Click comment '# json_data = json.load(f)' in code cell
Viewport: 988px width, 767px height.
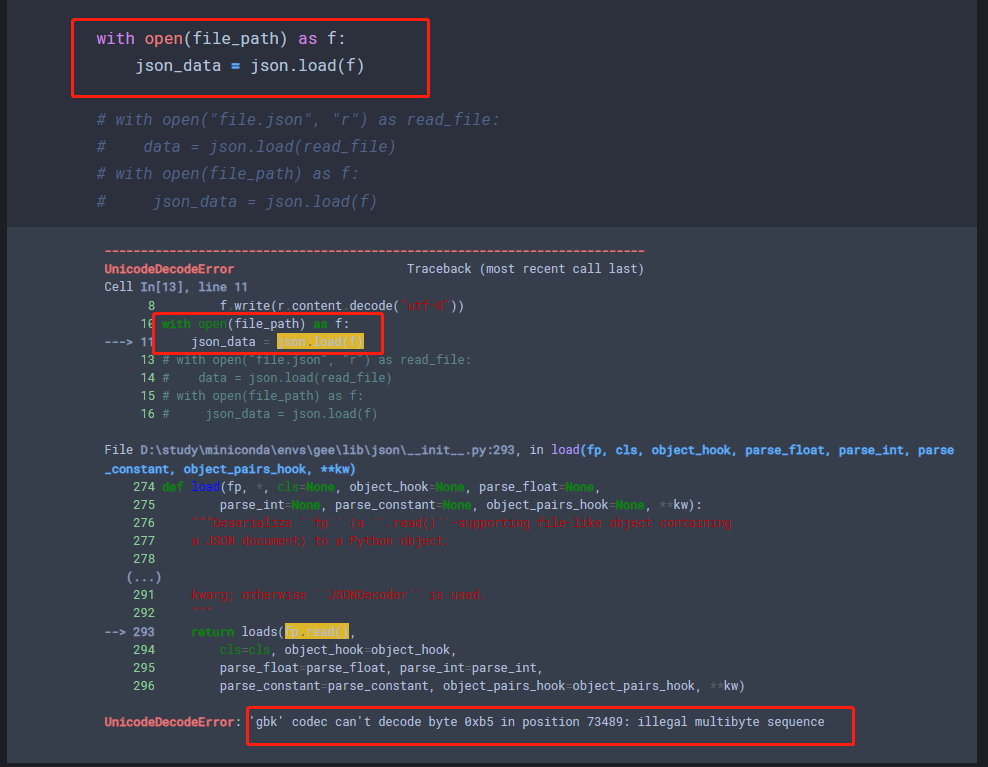(x=236, y=202)
